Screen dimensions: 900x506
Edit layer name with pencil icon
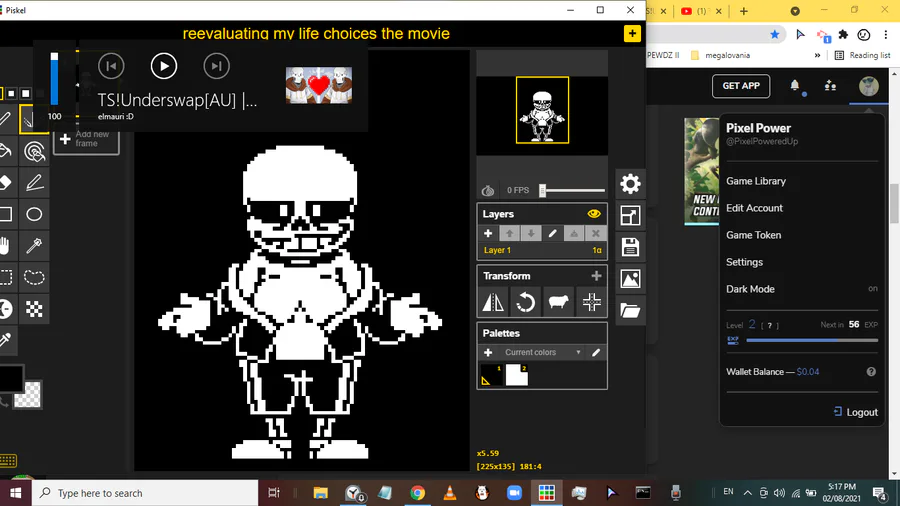pos(552,233)
